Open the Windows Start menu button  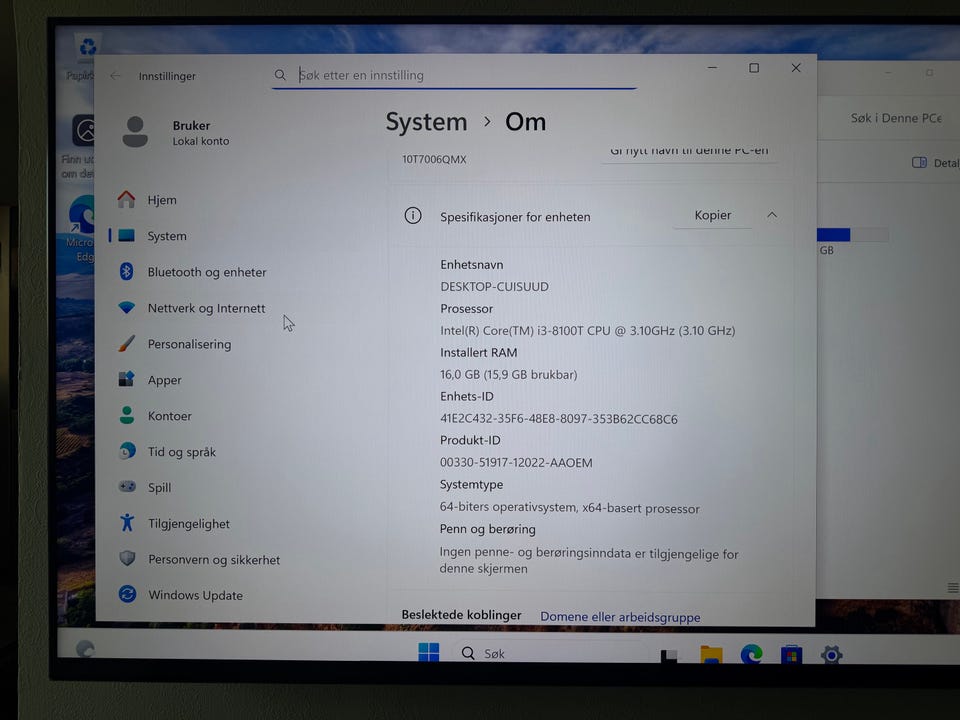point(429,652)
